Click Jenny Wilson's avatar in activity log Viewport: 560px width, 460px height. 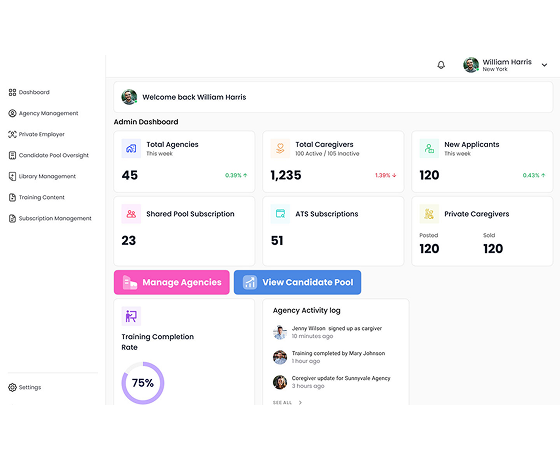pos(280,332)
